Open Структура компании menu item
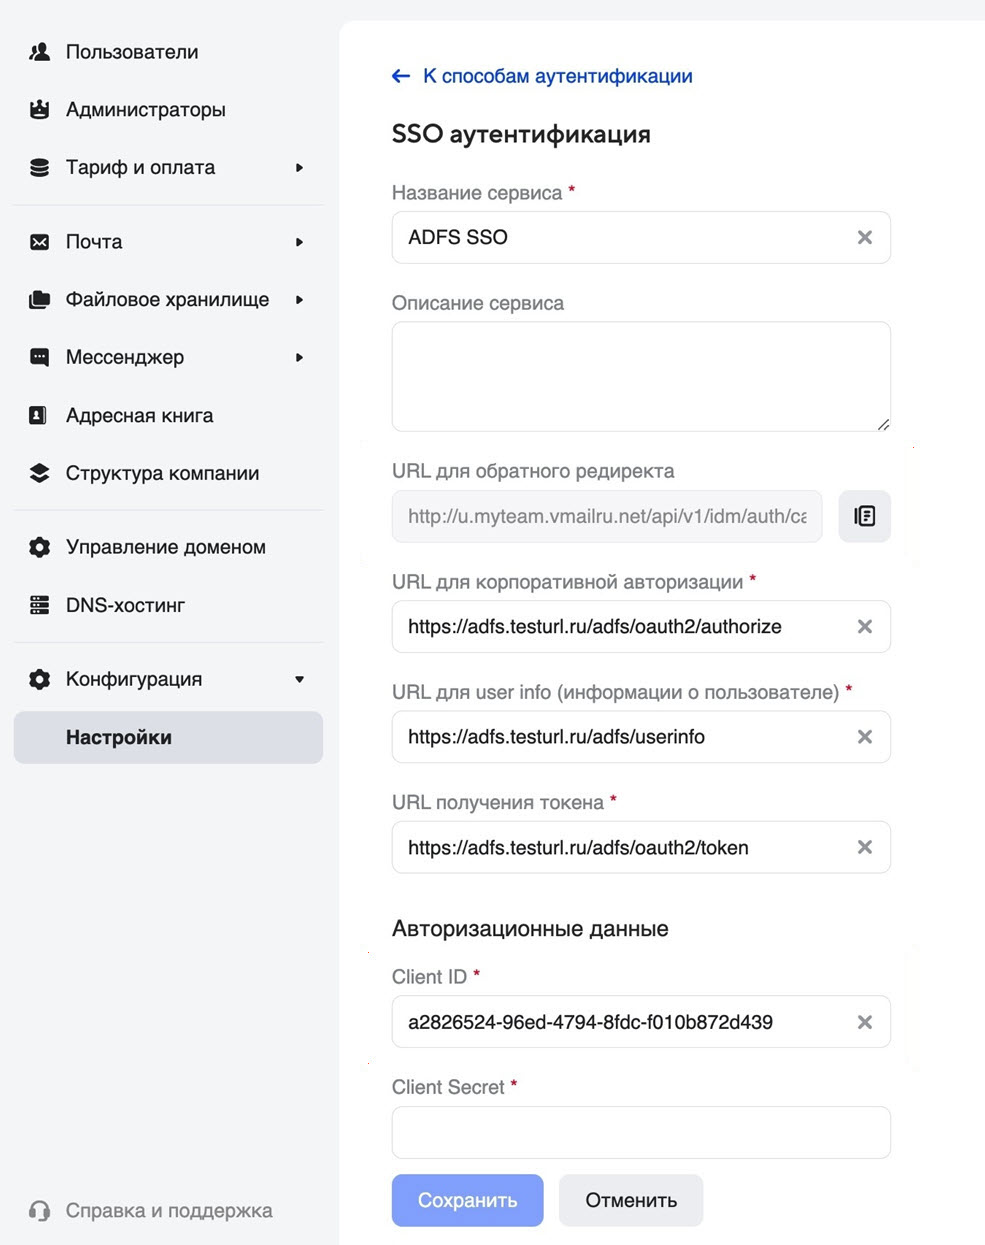The image size is (985, 1245). [x=162, y=474]
